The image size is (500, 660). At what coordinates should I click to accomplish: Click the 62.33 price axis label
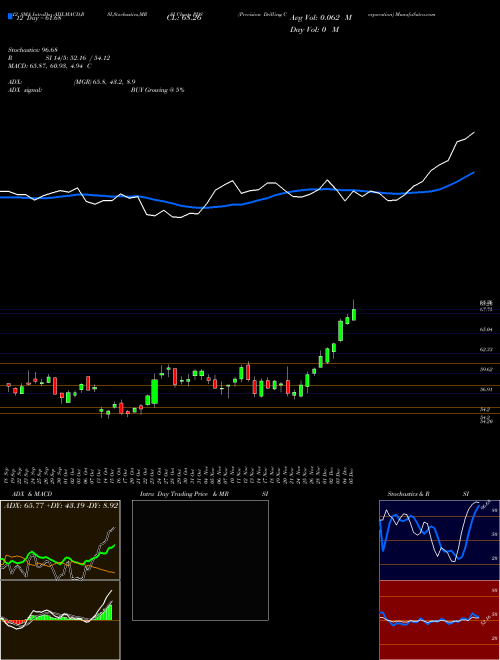486,349
